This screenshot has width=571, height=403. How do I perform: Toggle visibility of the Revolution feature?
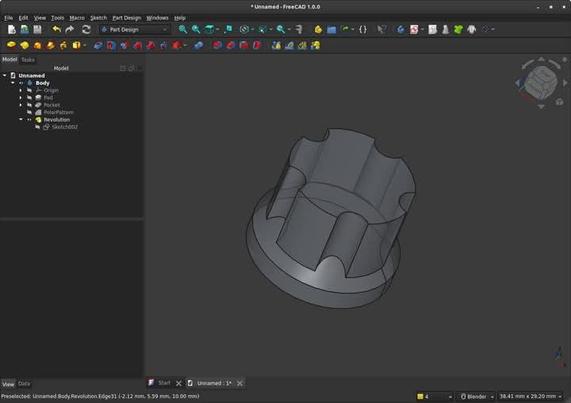pyautogui.click(x=29, y=119)
